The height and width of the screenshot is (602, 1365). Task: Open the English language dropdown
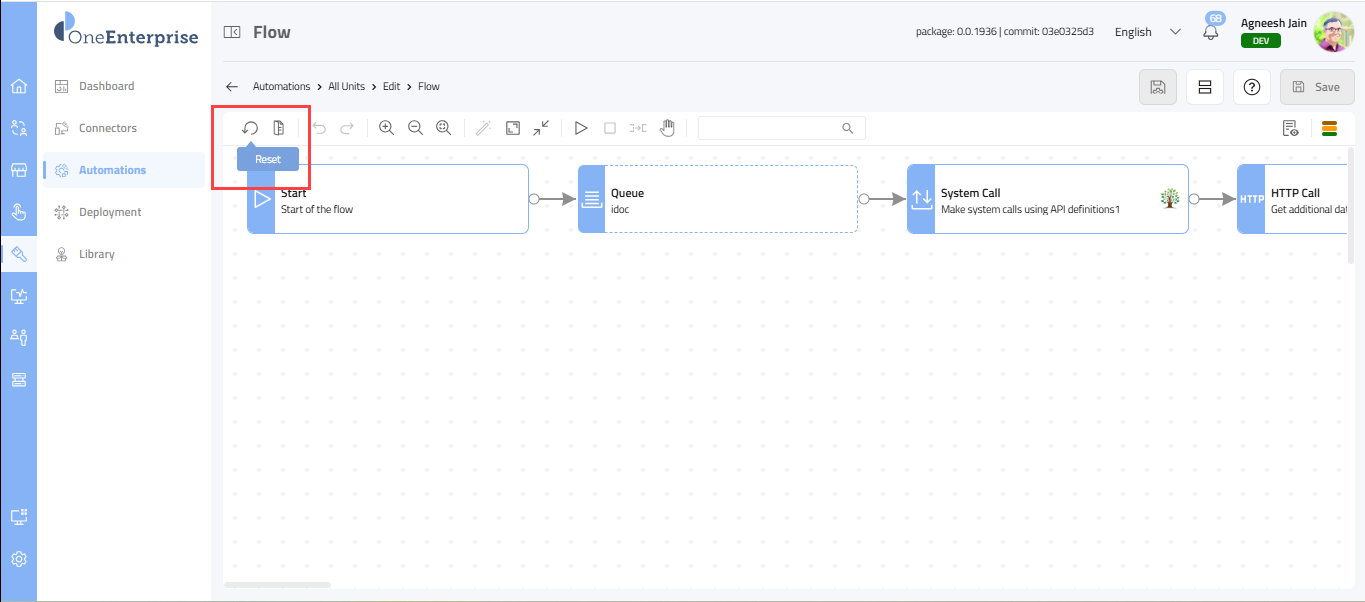point(1146,32)
